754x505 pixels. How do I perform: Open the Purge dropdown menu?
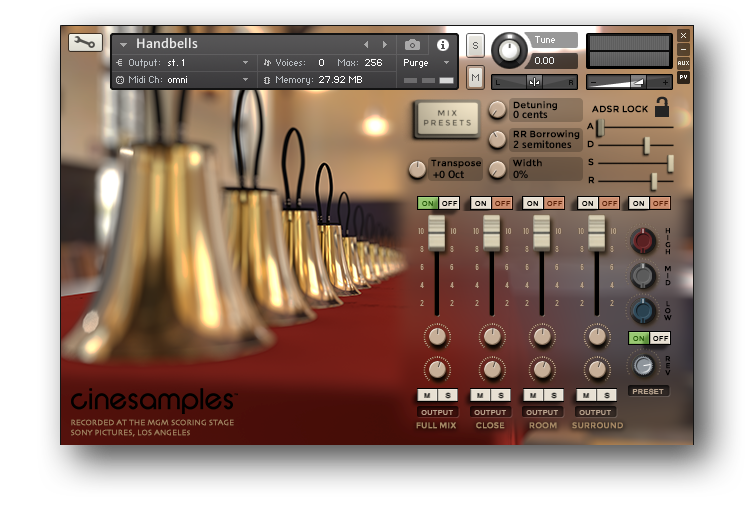(x=426, y=63)
